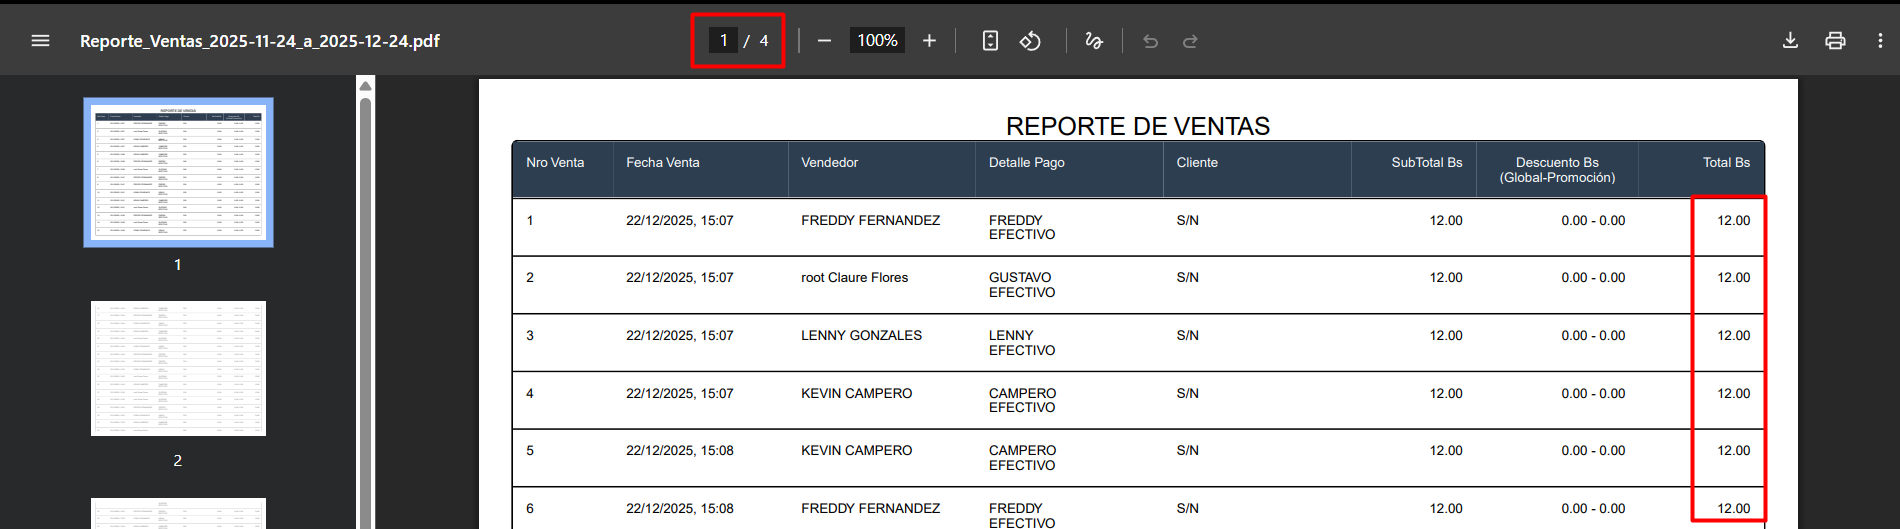Select page 1 thumbnail
1900x529 pixels.
[178, 172]
